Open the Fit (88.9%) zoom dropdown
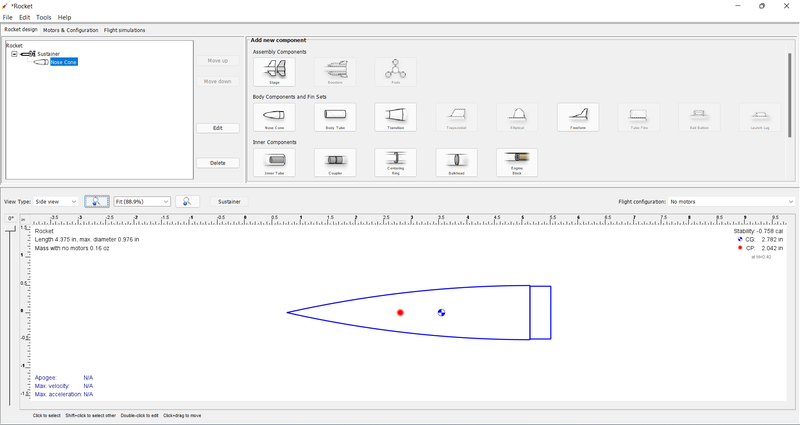 pyautogui.click(x=142, y=202)
